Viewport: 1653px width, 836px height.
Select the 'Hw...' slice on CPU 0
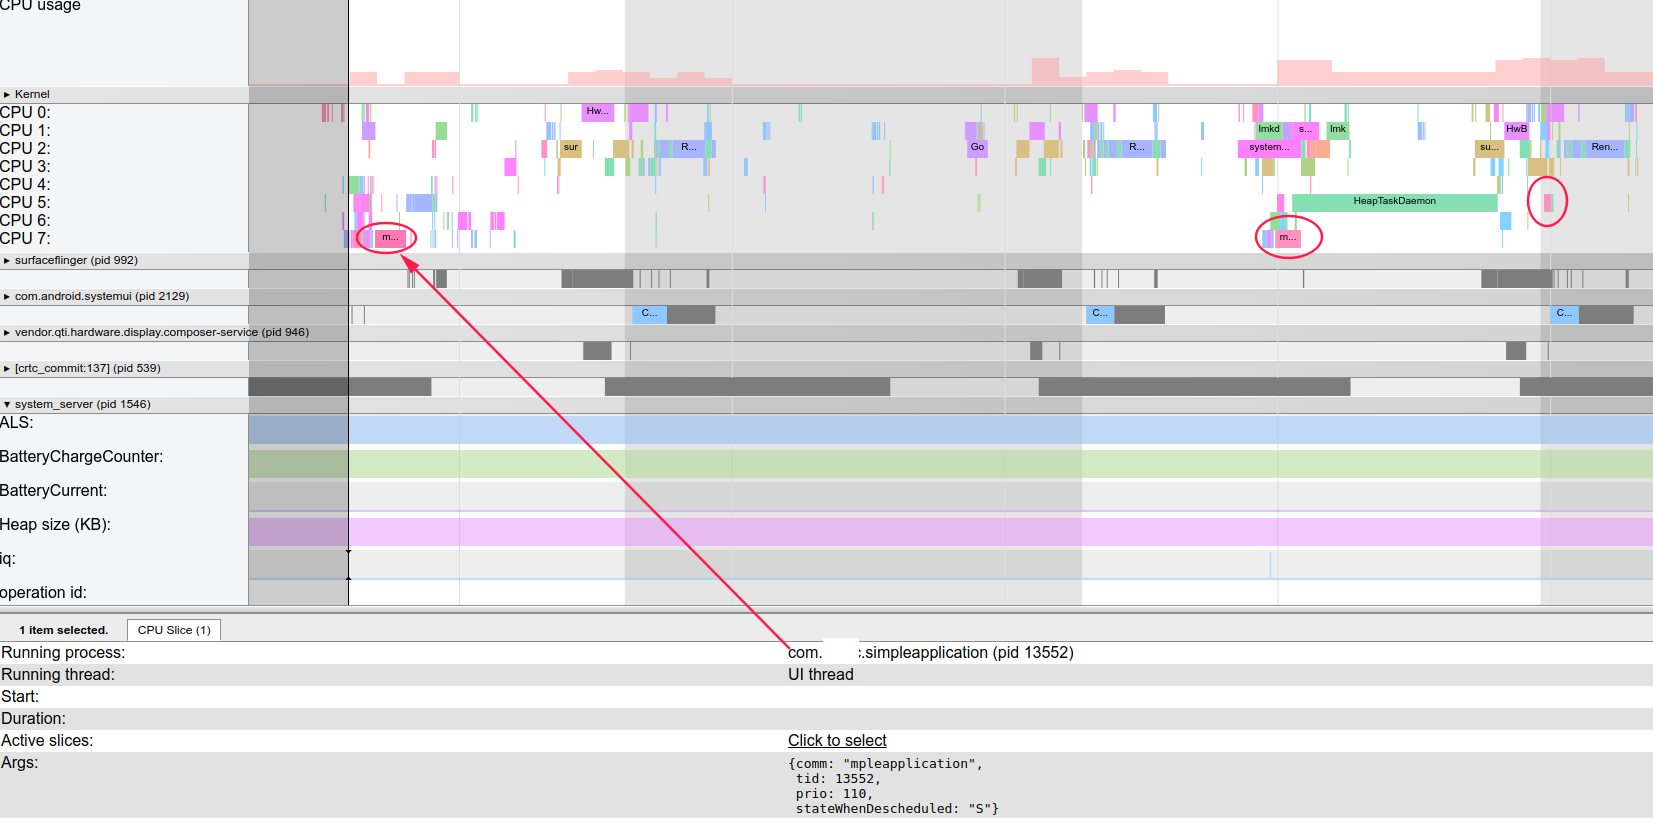click(x=597, y=112)
